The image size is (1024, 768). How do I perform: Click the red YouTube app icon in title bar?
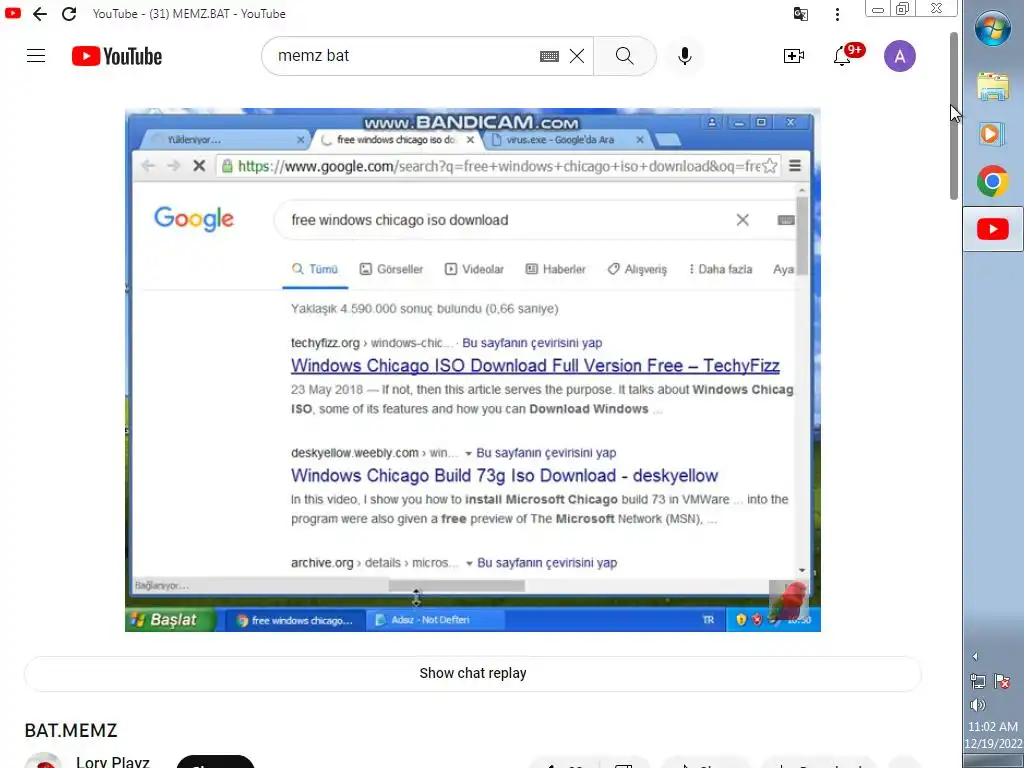pos(12,12)
